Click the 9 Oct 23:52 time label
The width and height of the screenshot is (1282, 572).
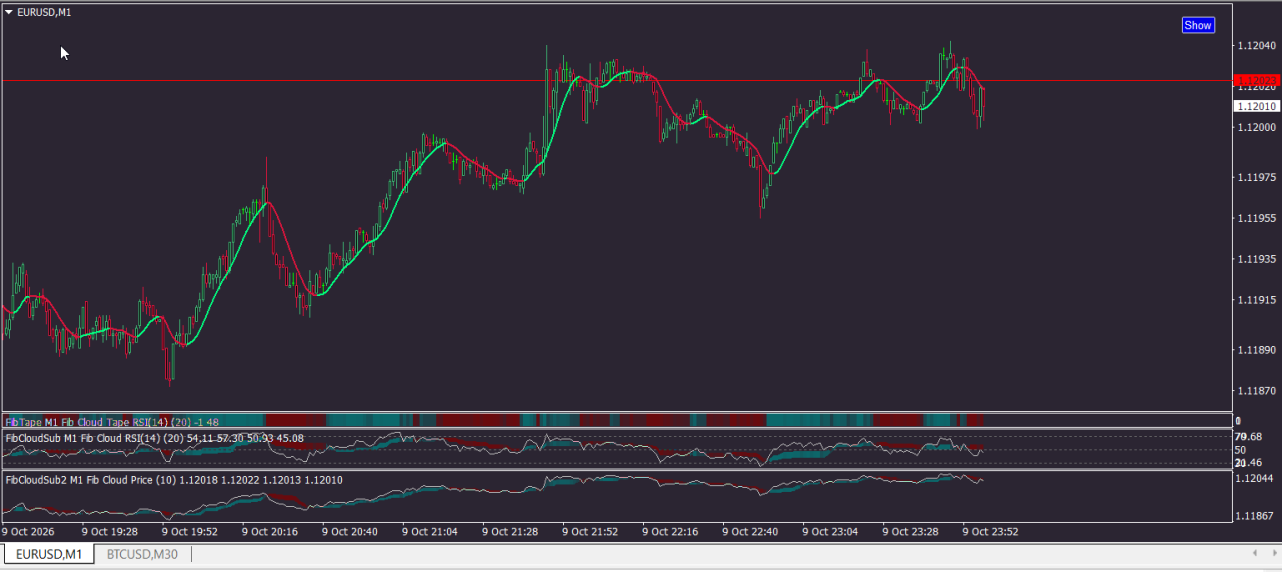(990, 532)
